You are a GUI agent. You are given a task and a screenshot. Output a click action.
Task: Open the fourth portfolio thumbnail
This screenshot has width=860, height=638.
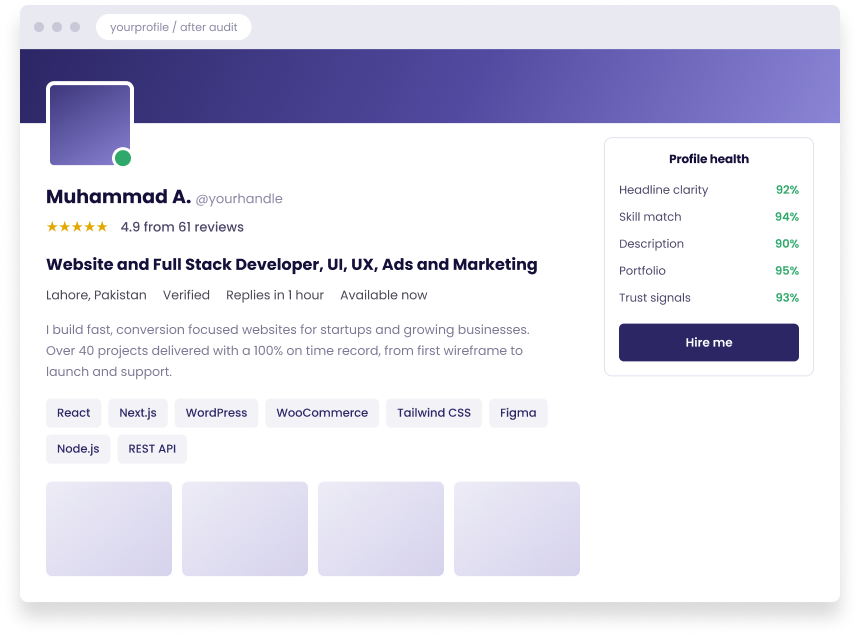(517, 529)
